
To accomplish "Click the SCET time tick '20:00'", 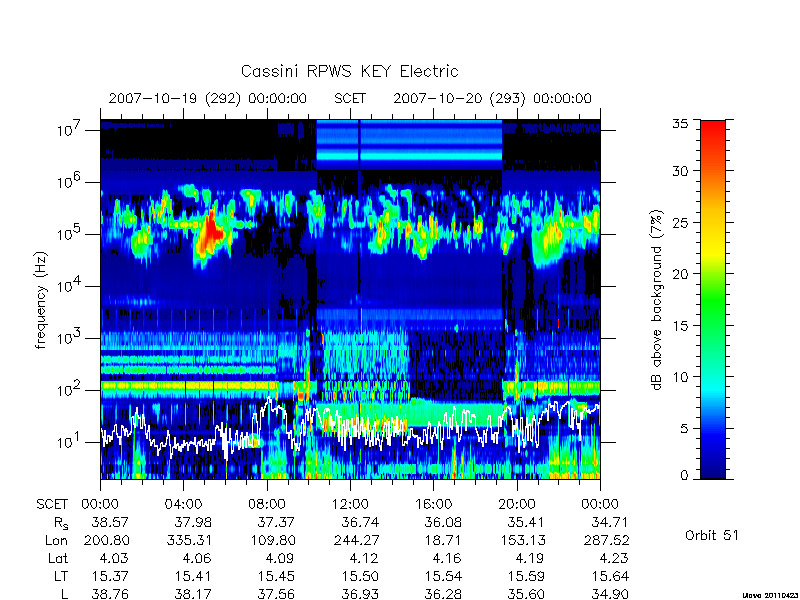I will coord(516,504).
